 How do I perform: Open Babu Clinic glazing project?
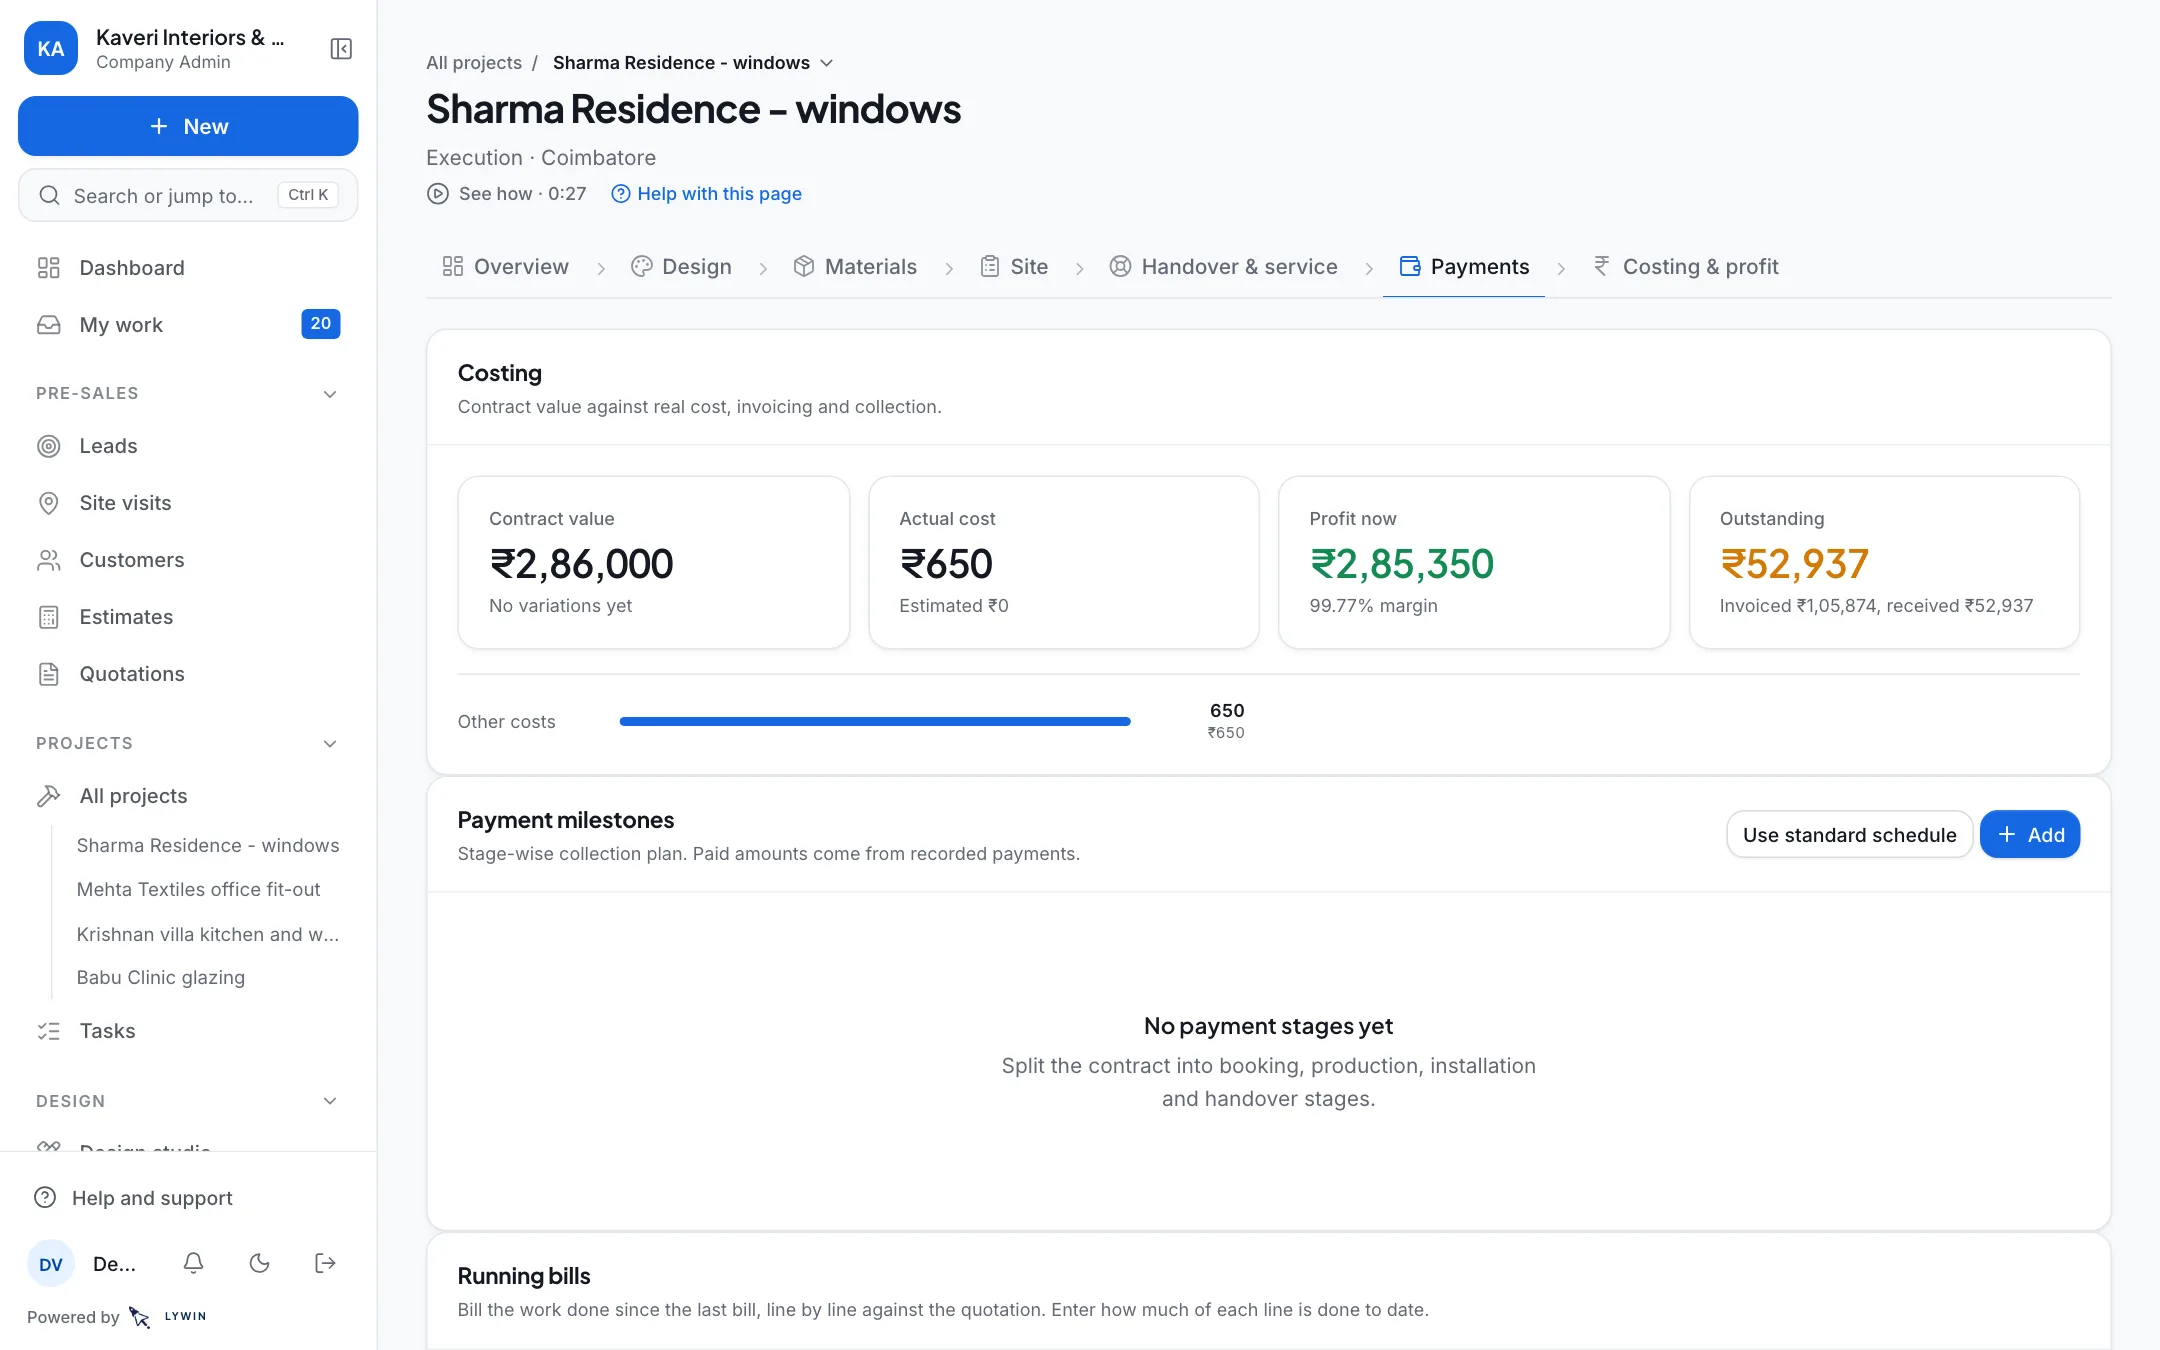161,978
